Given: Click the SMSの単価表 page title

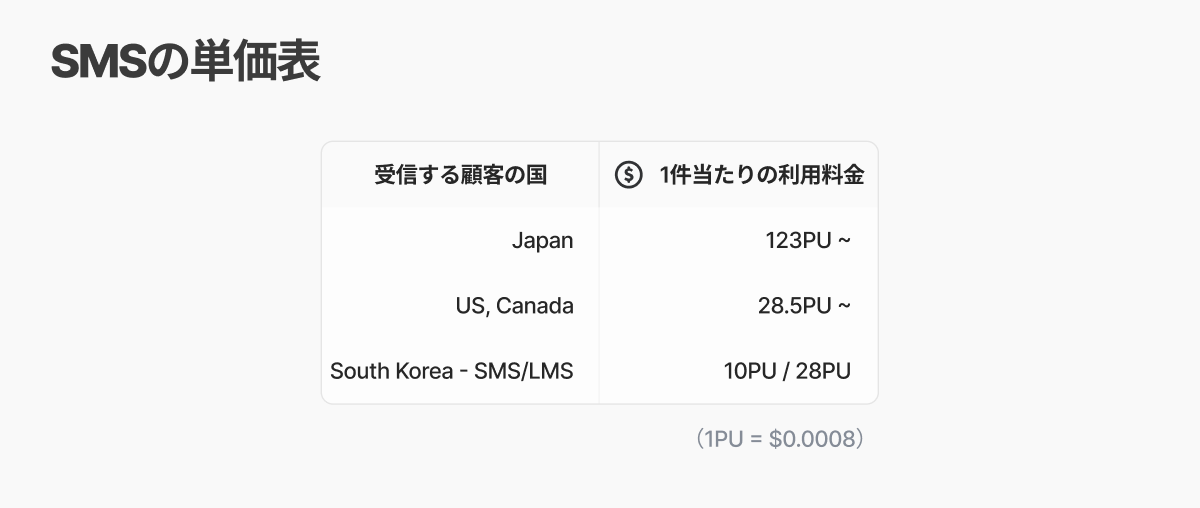Looking at the screenshot, I should (x=185, y=63).
